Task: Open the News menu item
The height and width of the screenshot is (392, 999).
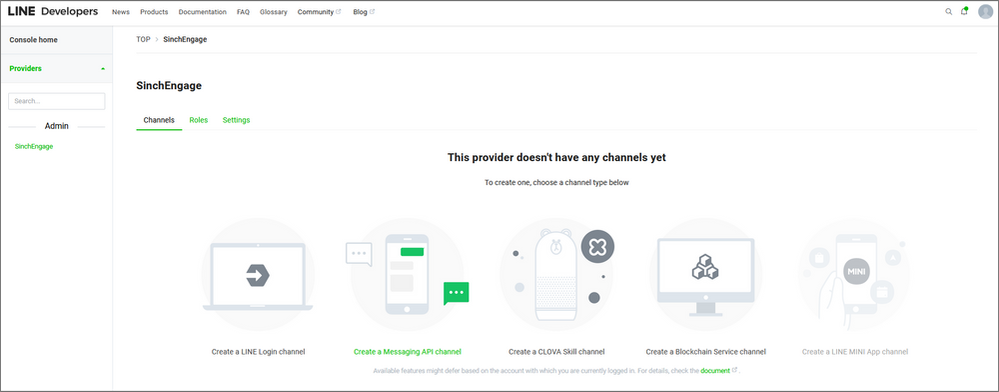Action: (x=121, y=12)
